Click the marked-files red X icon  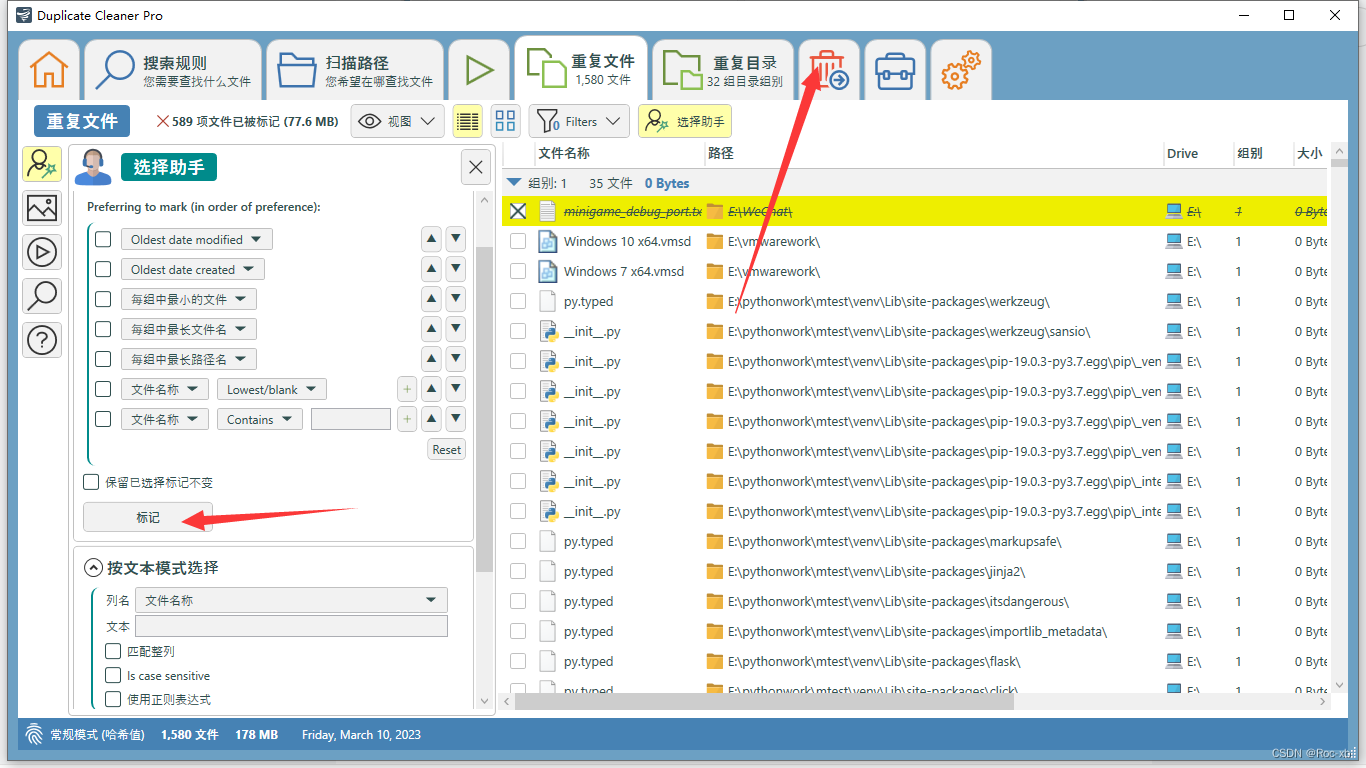pyautogui.click(x=163, y=121)
